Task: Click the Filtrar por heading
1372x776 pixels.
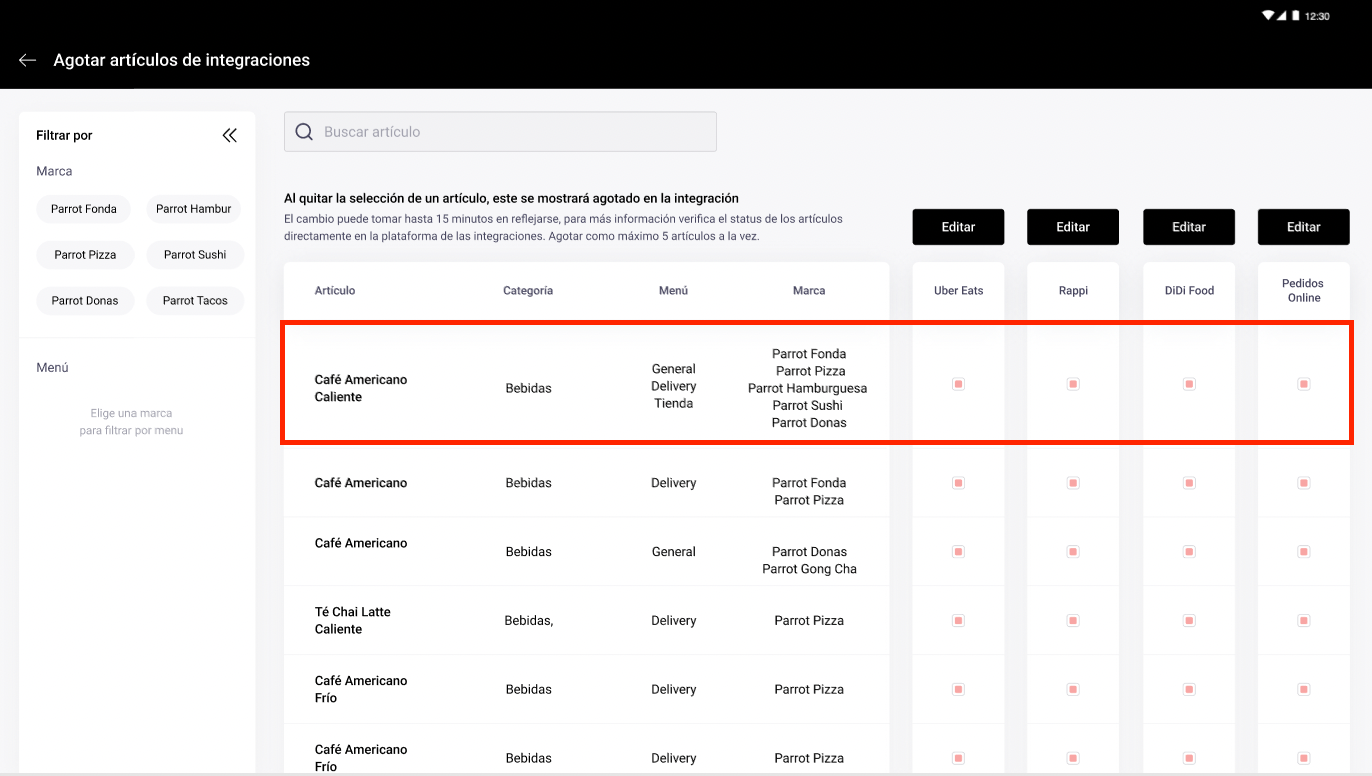Action: point(64,135)
